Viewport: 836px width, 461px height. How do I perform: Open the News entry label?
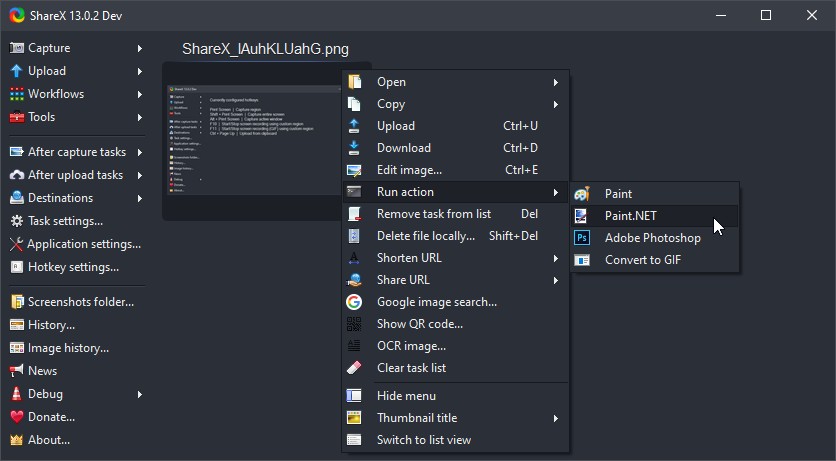pyautogui.click(x=42, y=371)
